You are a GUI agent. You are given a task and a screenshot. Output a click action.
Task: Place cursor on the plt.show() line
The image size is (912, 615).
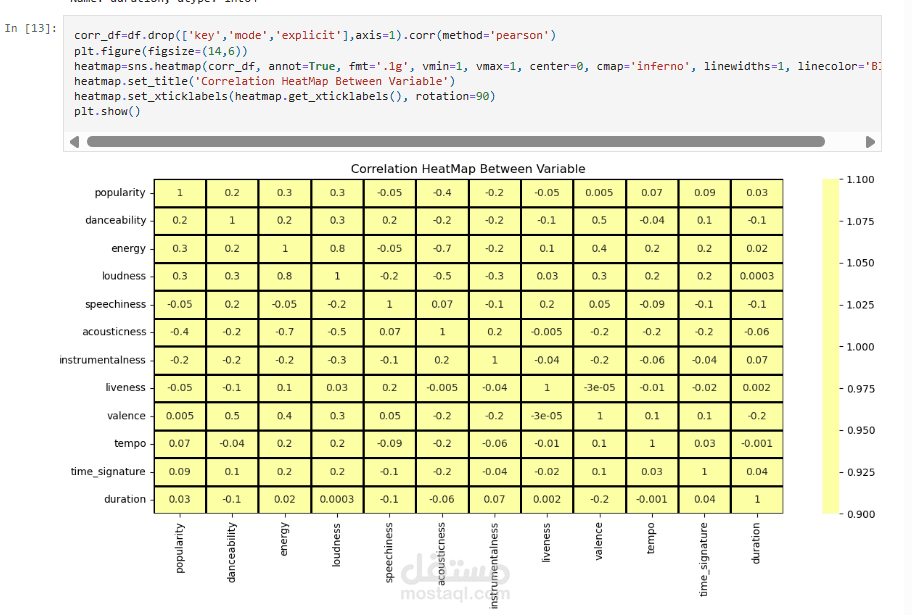(x=107, y=111)
